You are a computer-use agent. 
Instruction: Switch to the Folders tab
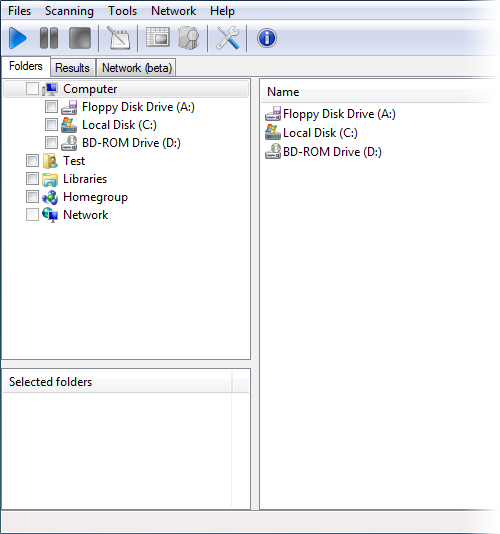click(26, 66)
